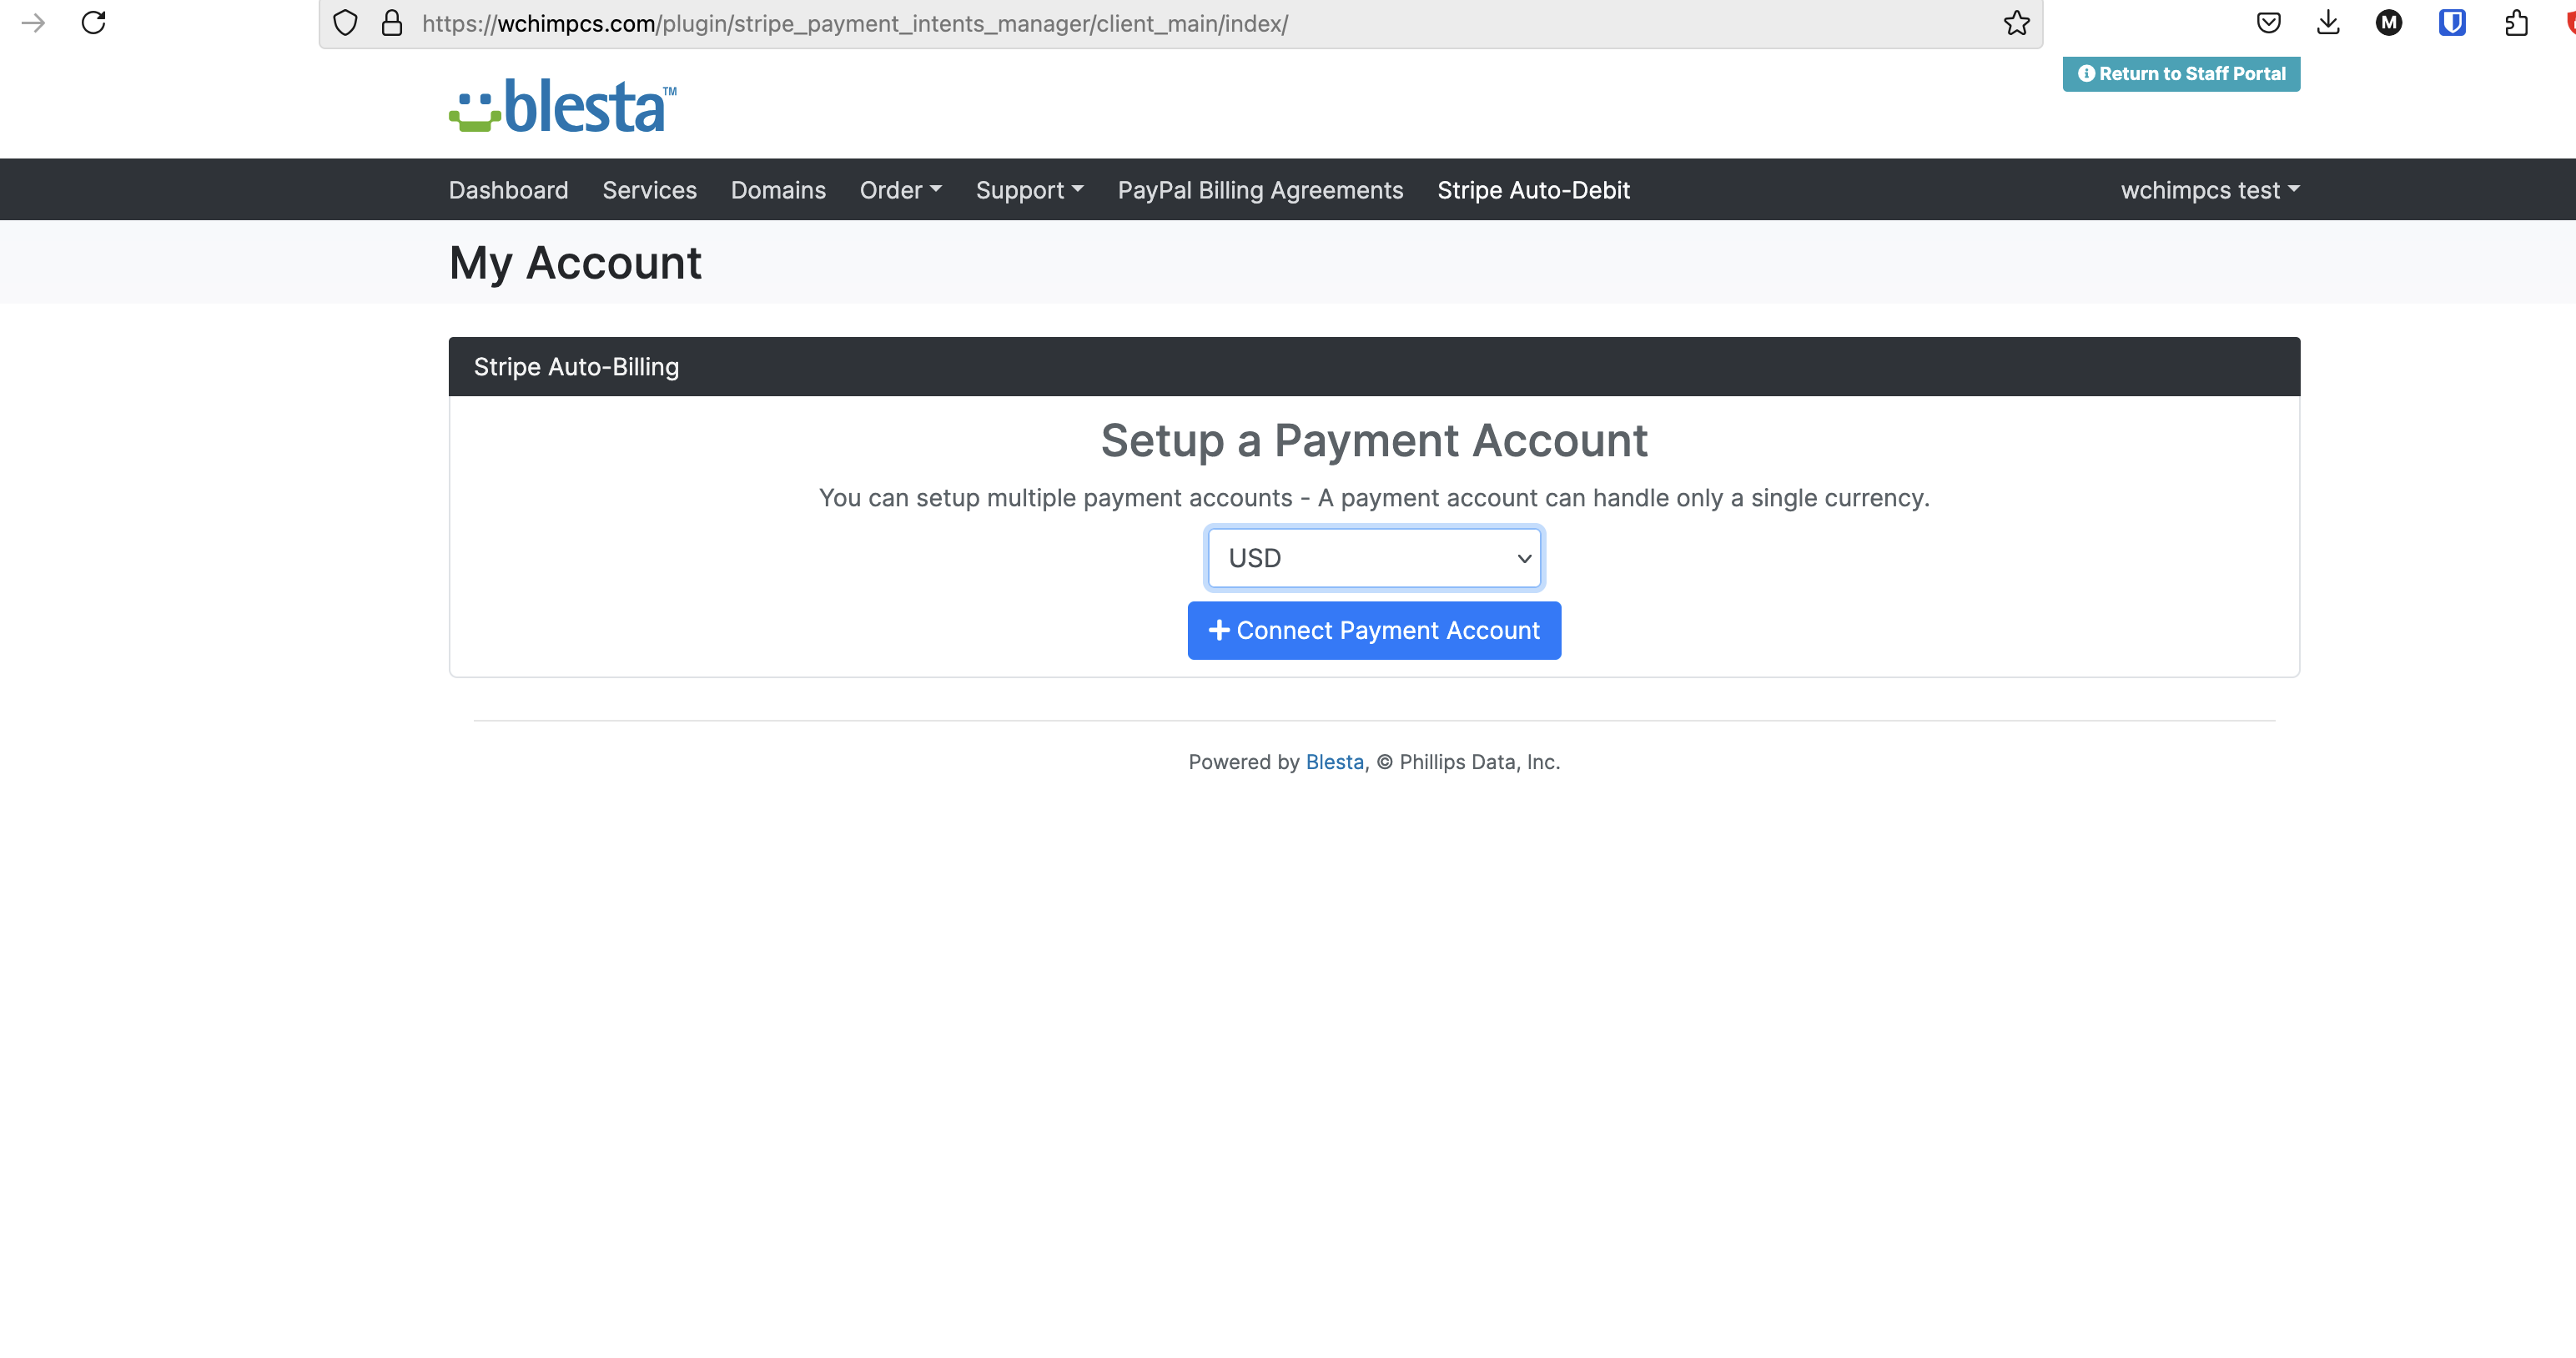The image size is (2576, 1358).
Task: Open the extensions puzzle-piece icon
Action: (x=2516, y=23)
